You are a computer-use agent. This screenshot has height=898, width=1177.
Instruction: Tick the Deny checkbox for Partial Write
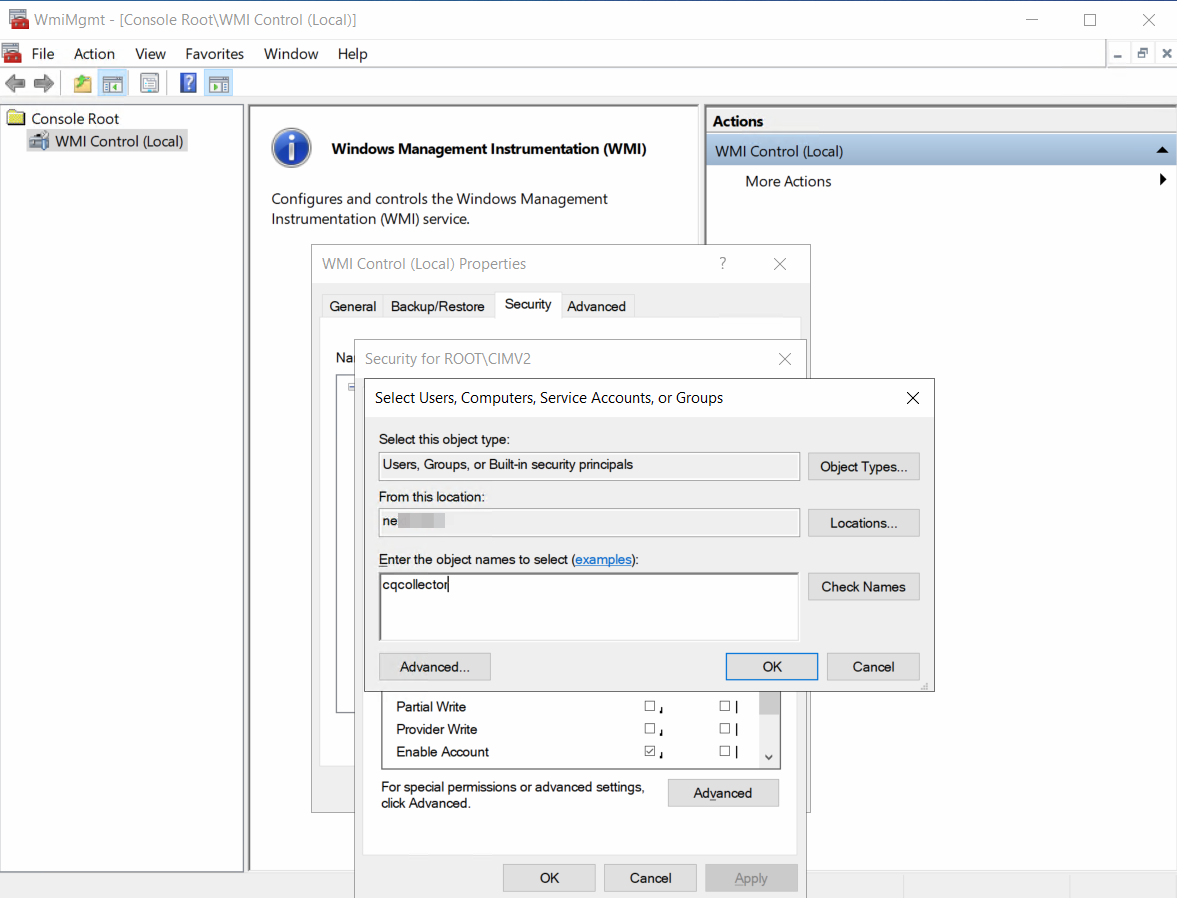[x=724, y=707]
